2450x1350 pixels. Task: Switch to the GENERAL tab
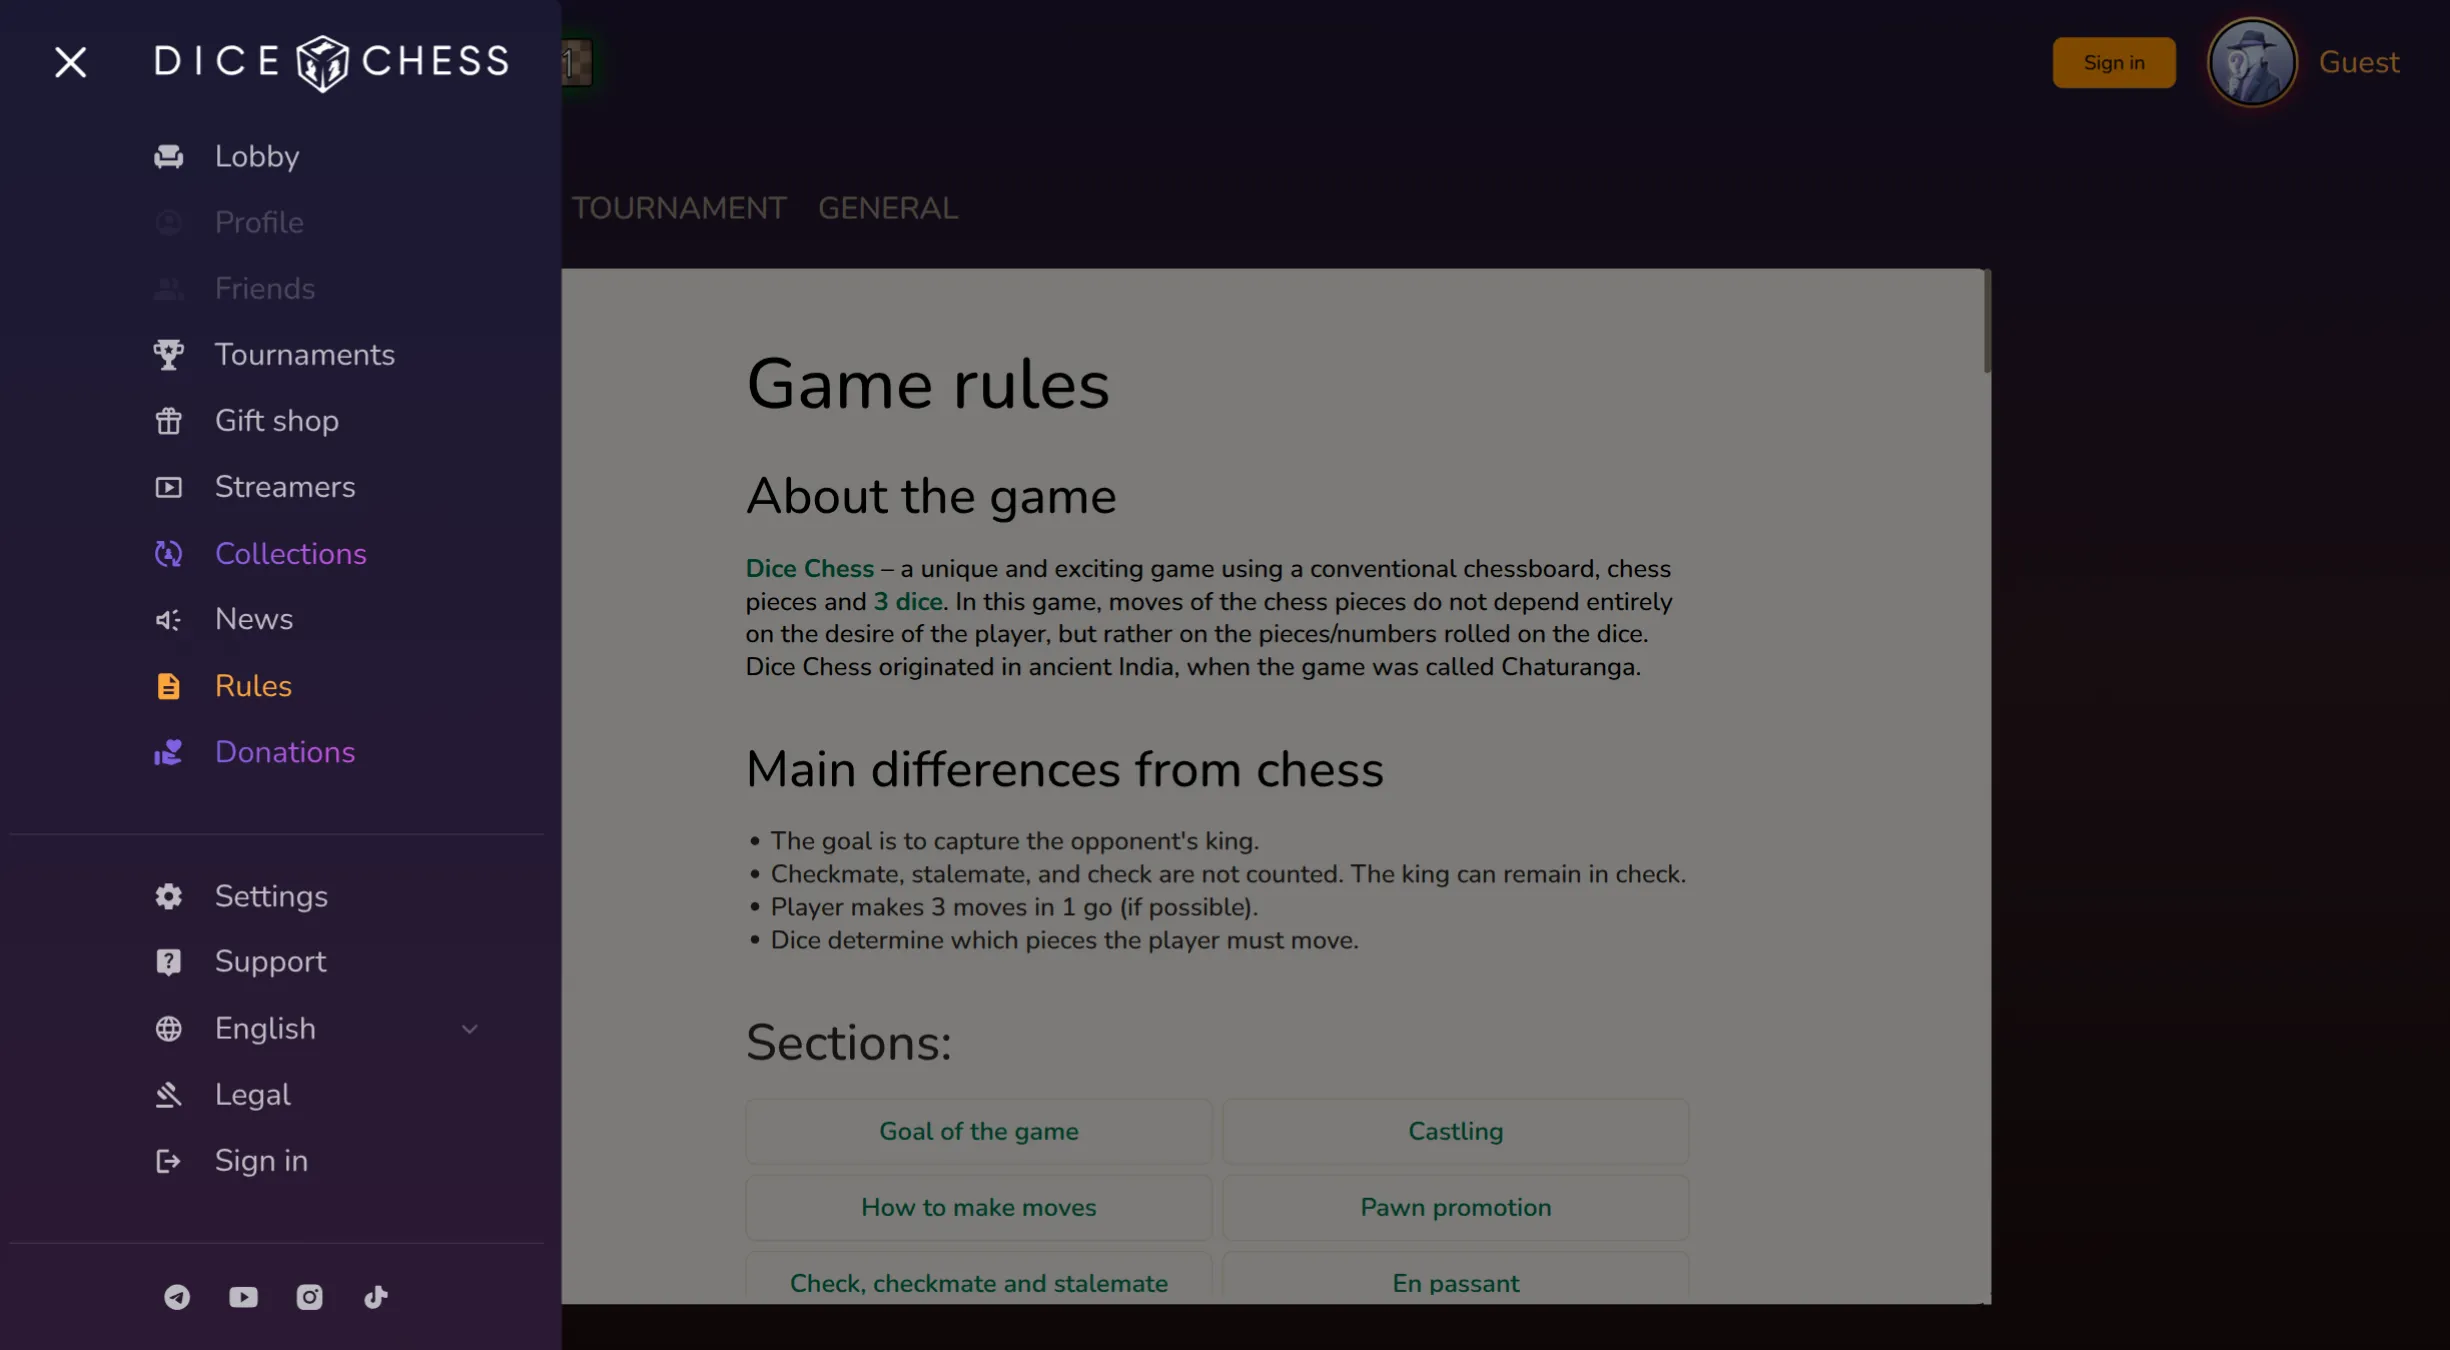pyautogui.click(x=888, y=208)
